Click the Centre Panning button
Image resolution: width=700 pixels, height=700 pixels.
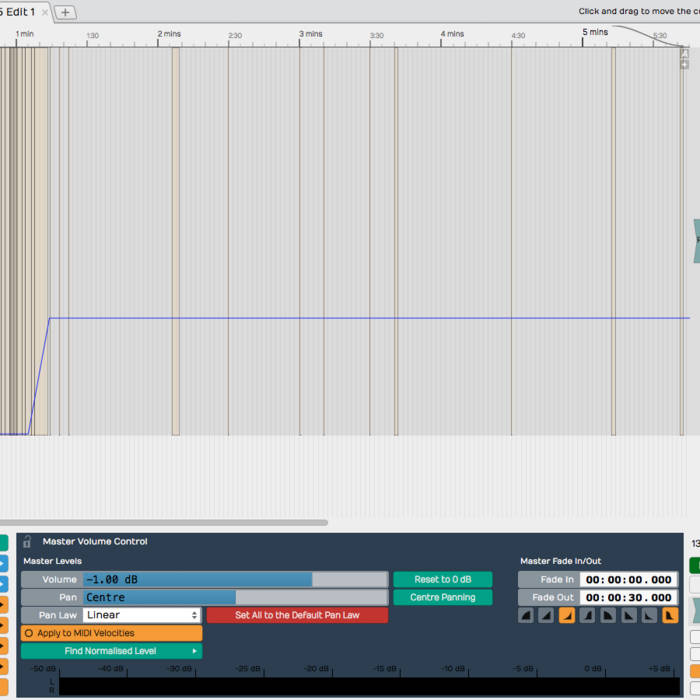[442, 597]
